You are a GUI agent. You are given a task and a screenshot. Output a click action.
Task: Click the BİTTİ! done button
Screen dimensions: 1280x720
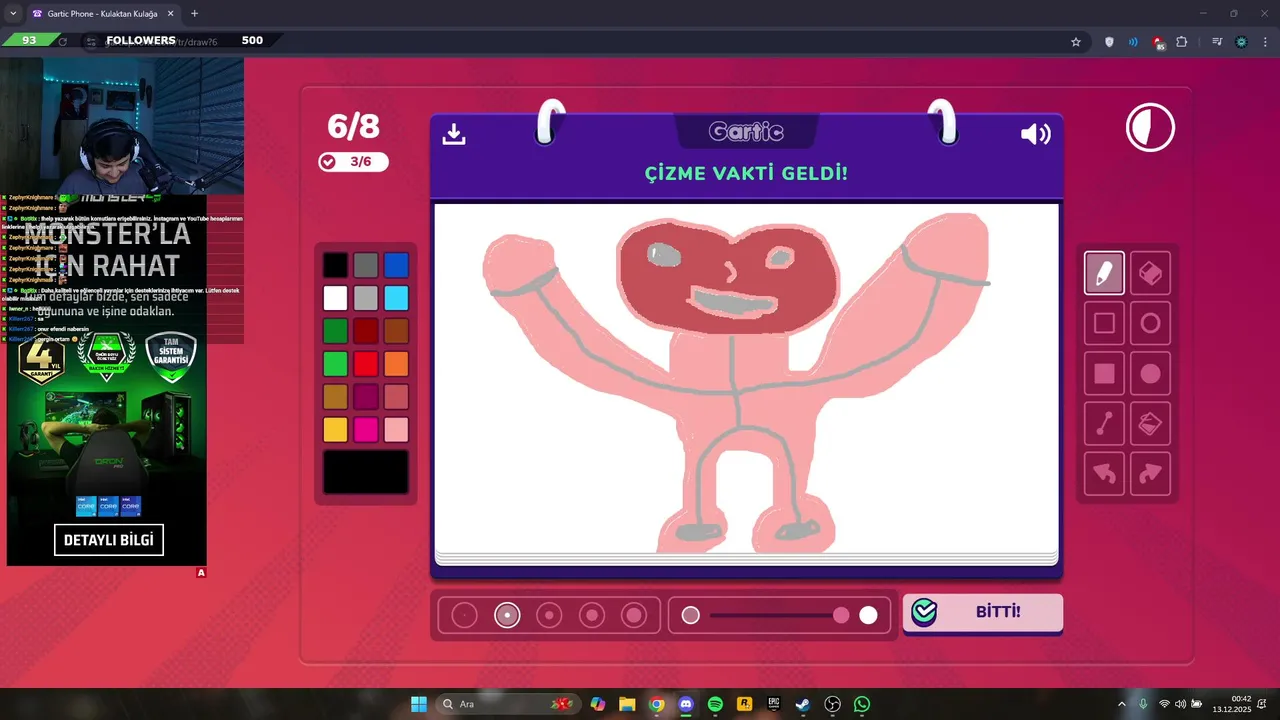[x=983, y=612]
